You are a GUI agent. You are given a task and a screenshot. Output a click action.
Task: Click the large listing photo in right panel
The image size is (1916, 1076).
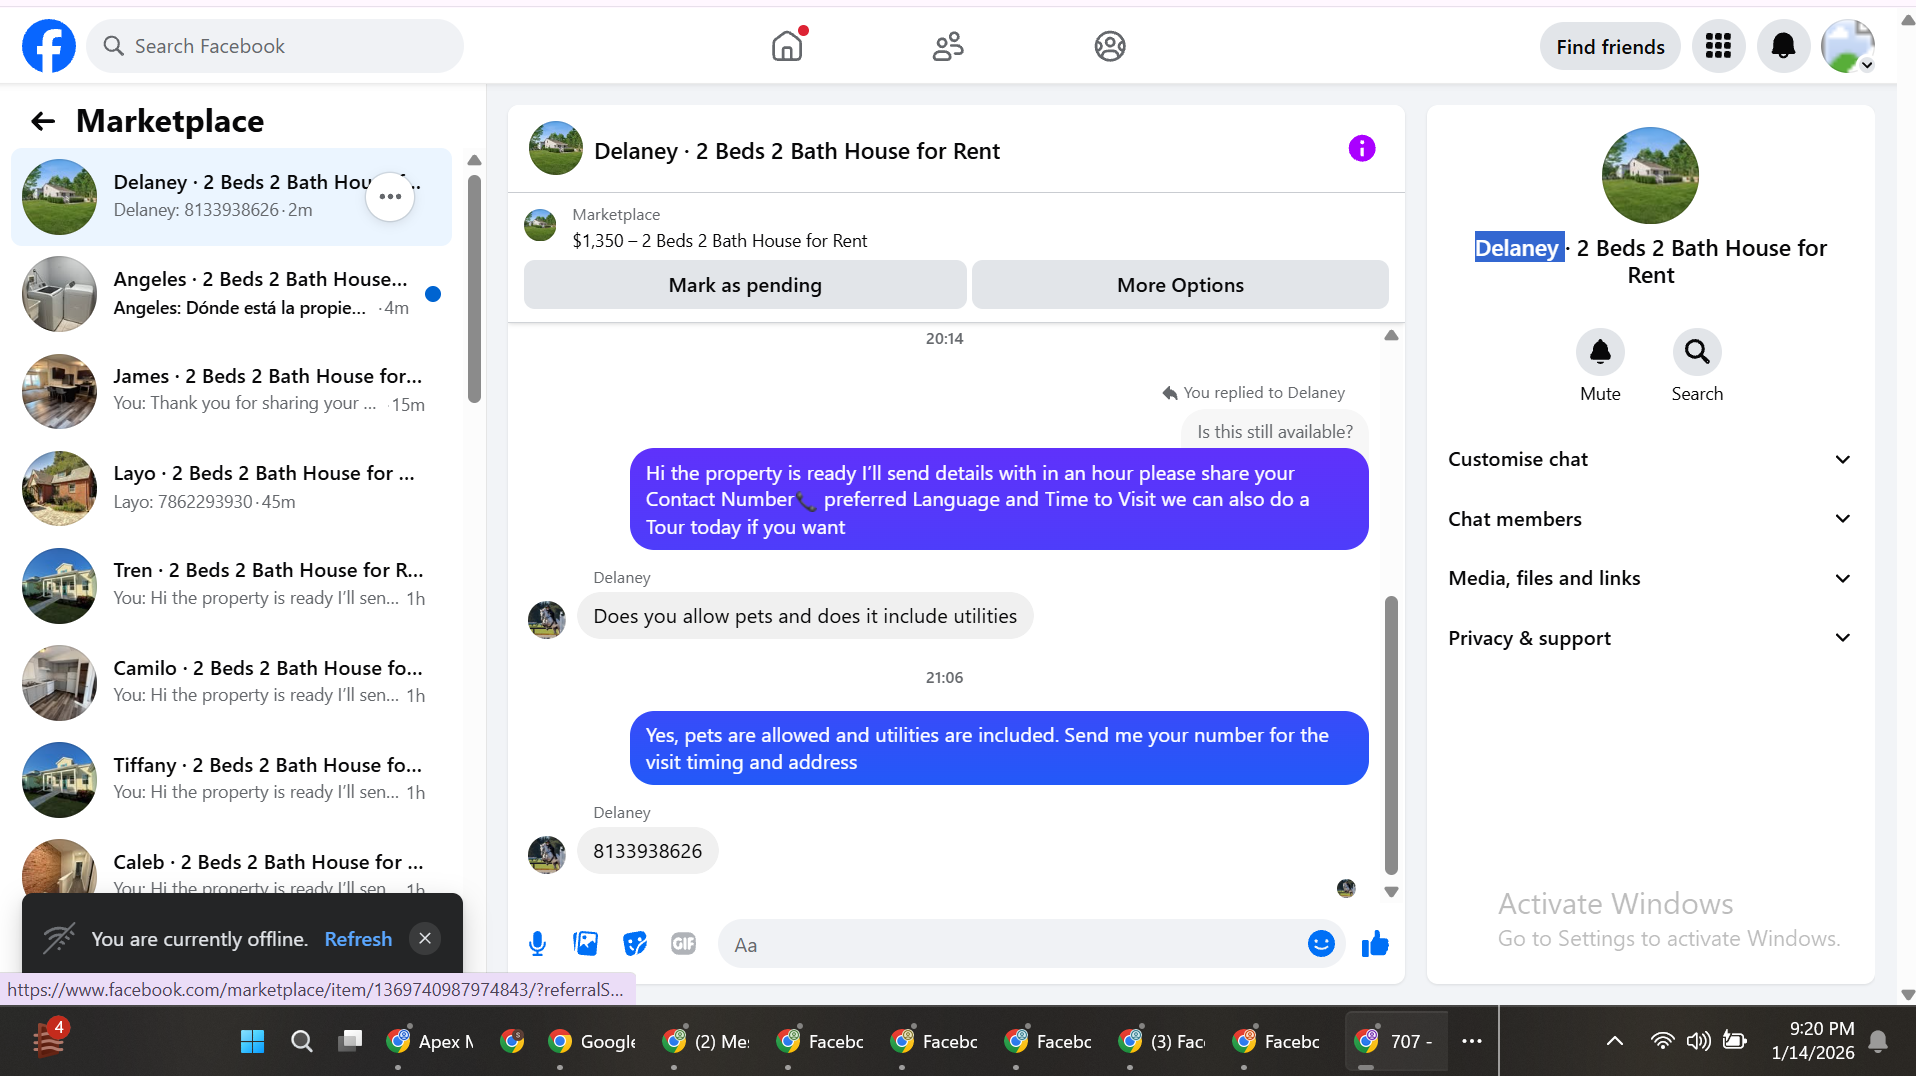click(1650, 175)
